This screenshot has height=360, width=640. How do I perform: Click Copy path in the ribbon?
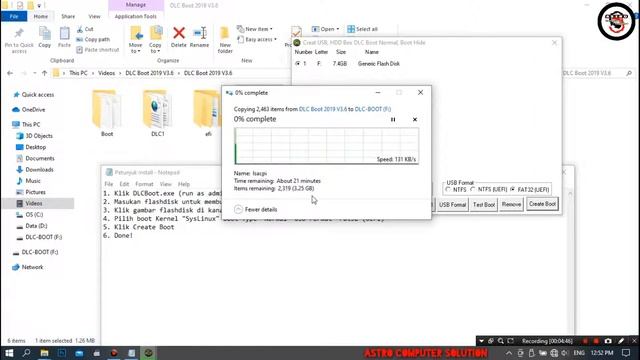[x=93, y=40]
